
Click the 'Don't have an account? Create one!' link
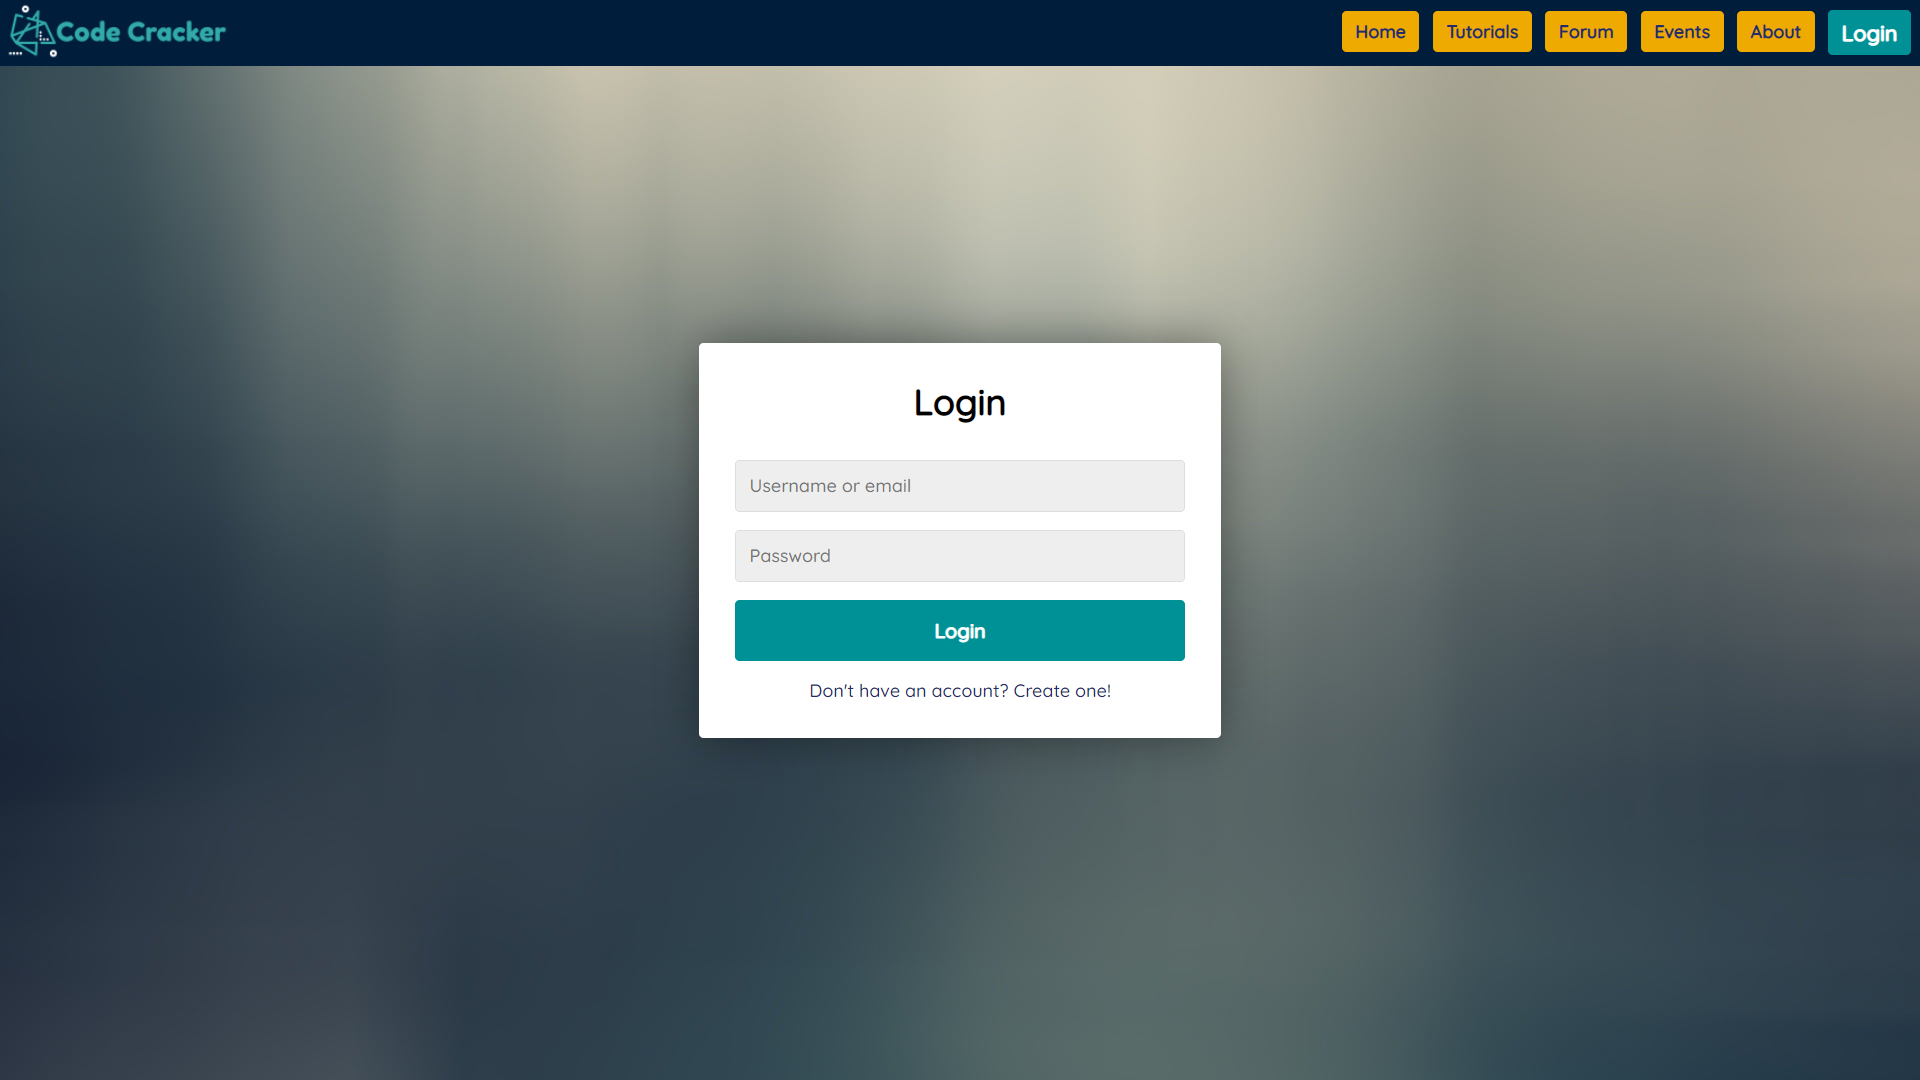(x=960, y=691)
